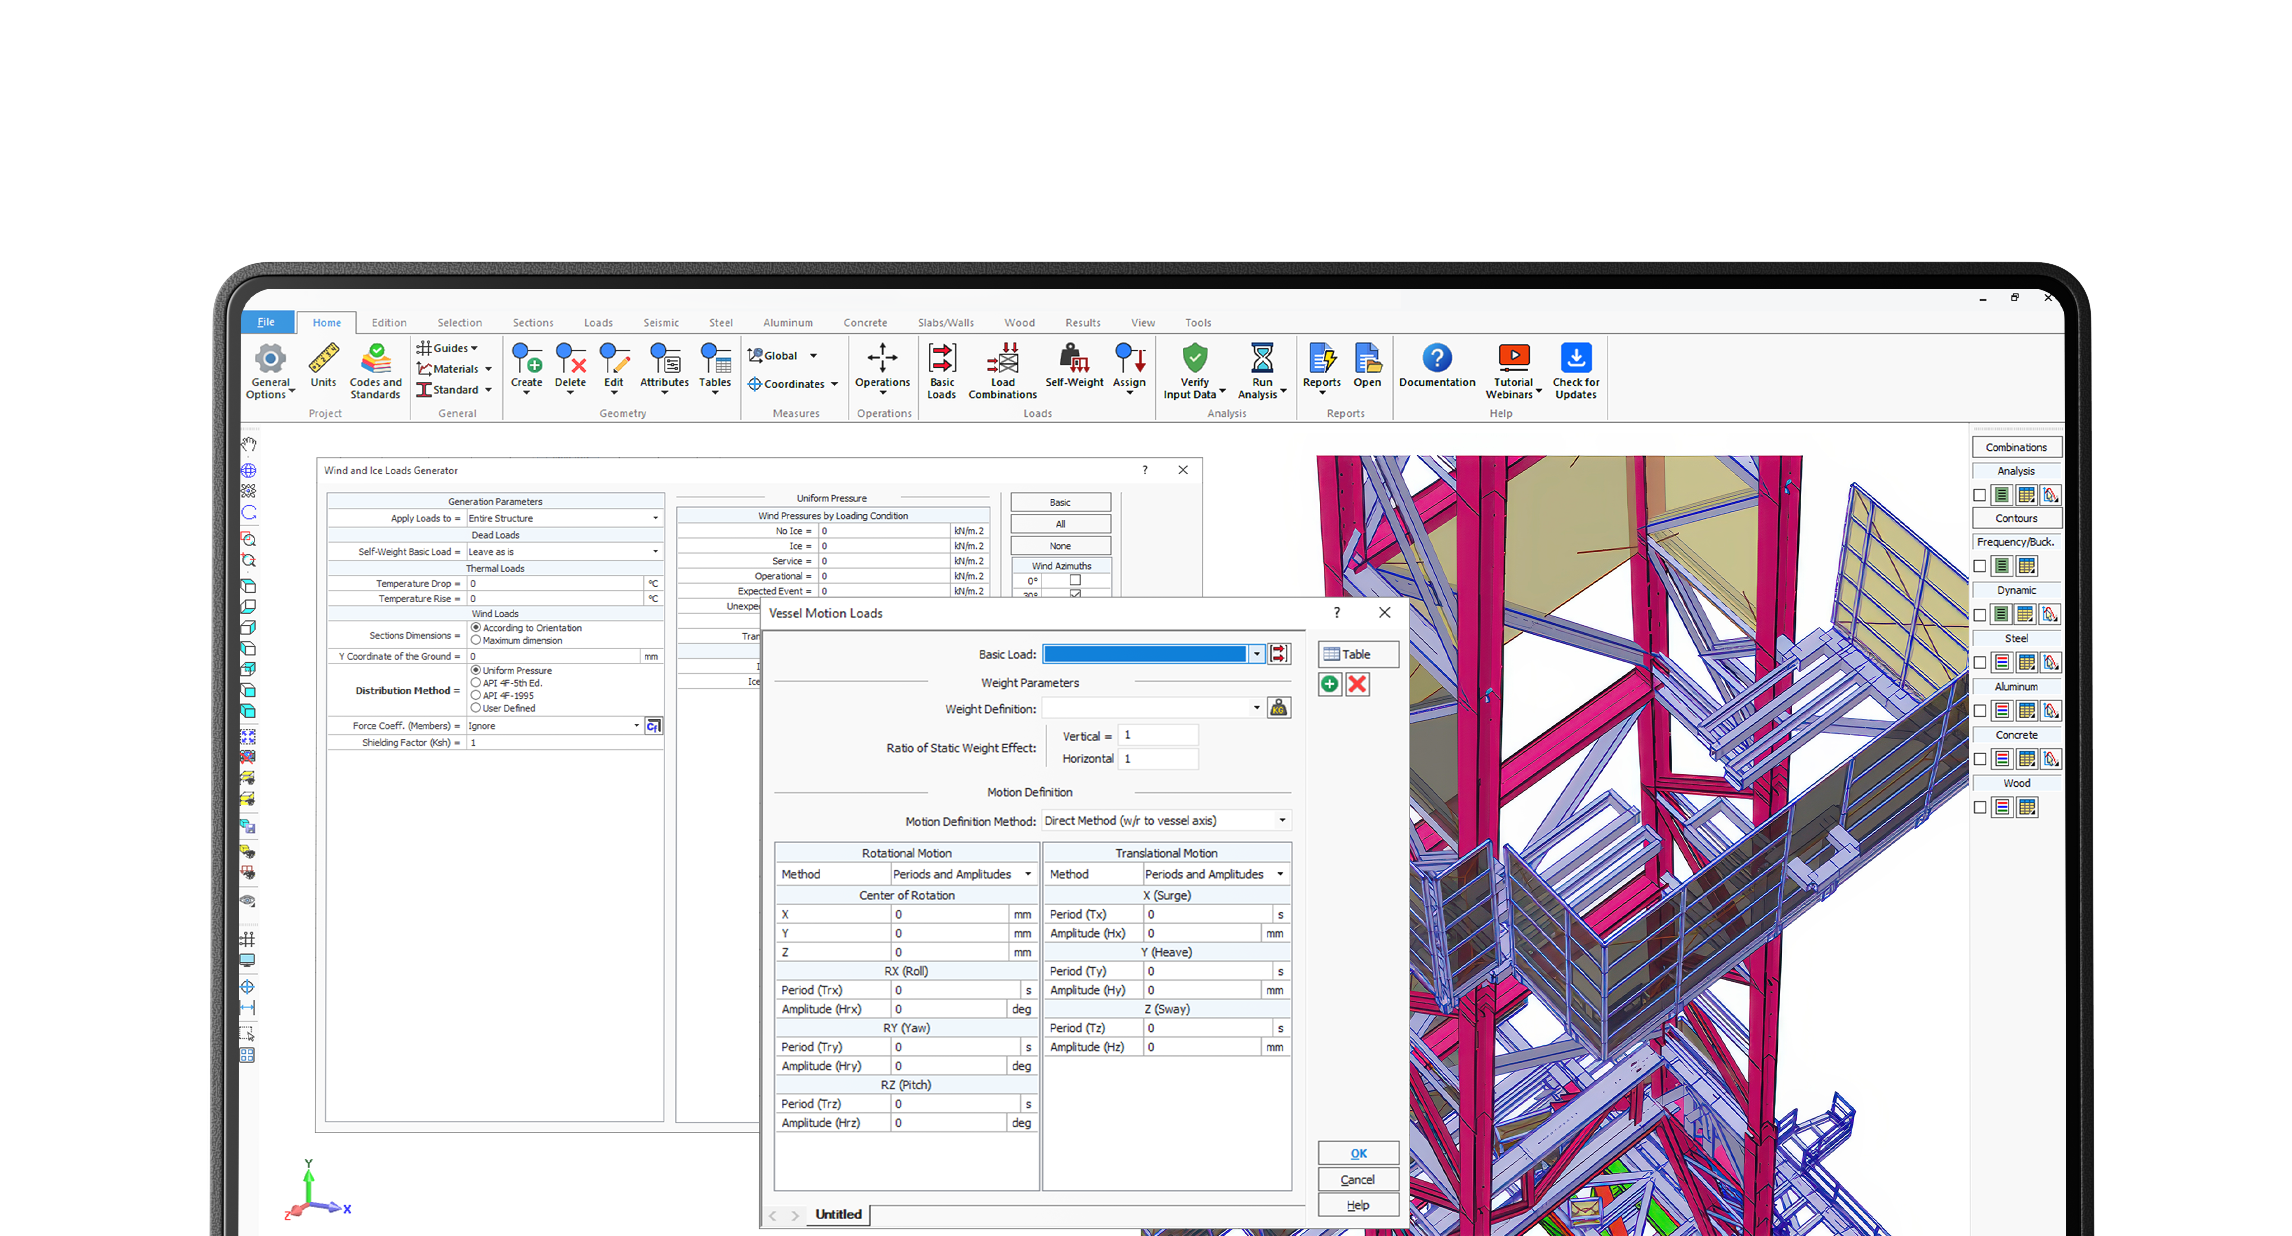The height and width of the screenshot is (1236, 2292).
Task: Switch to the Seismic ribbon tab
Action: tap(661, 323)
